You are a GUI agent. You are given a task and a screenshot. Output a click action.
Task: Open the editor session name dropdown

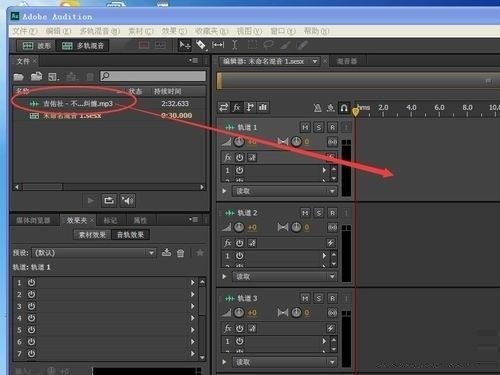[x=315, y=61]
